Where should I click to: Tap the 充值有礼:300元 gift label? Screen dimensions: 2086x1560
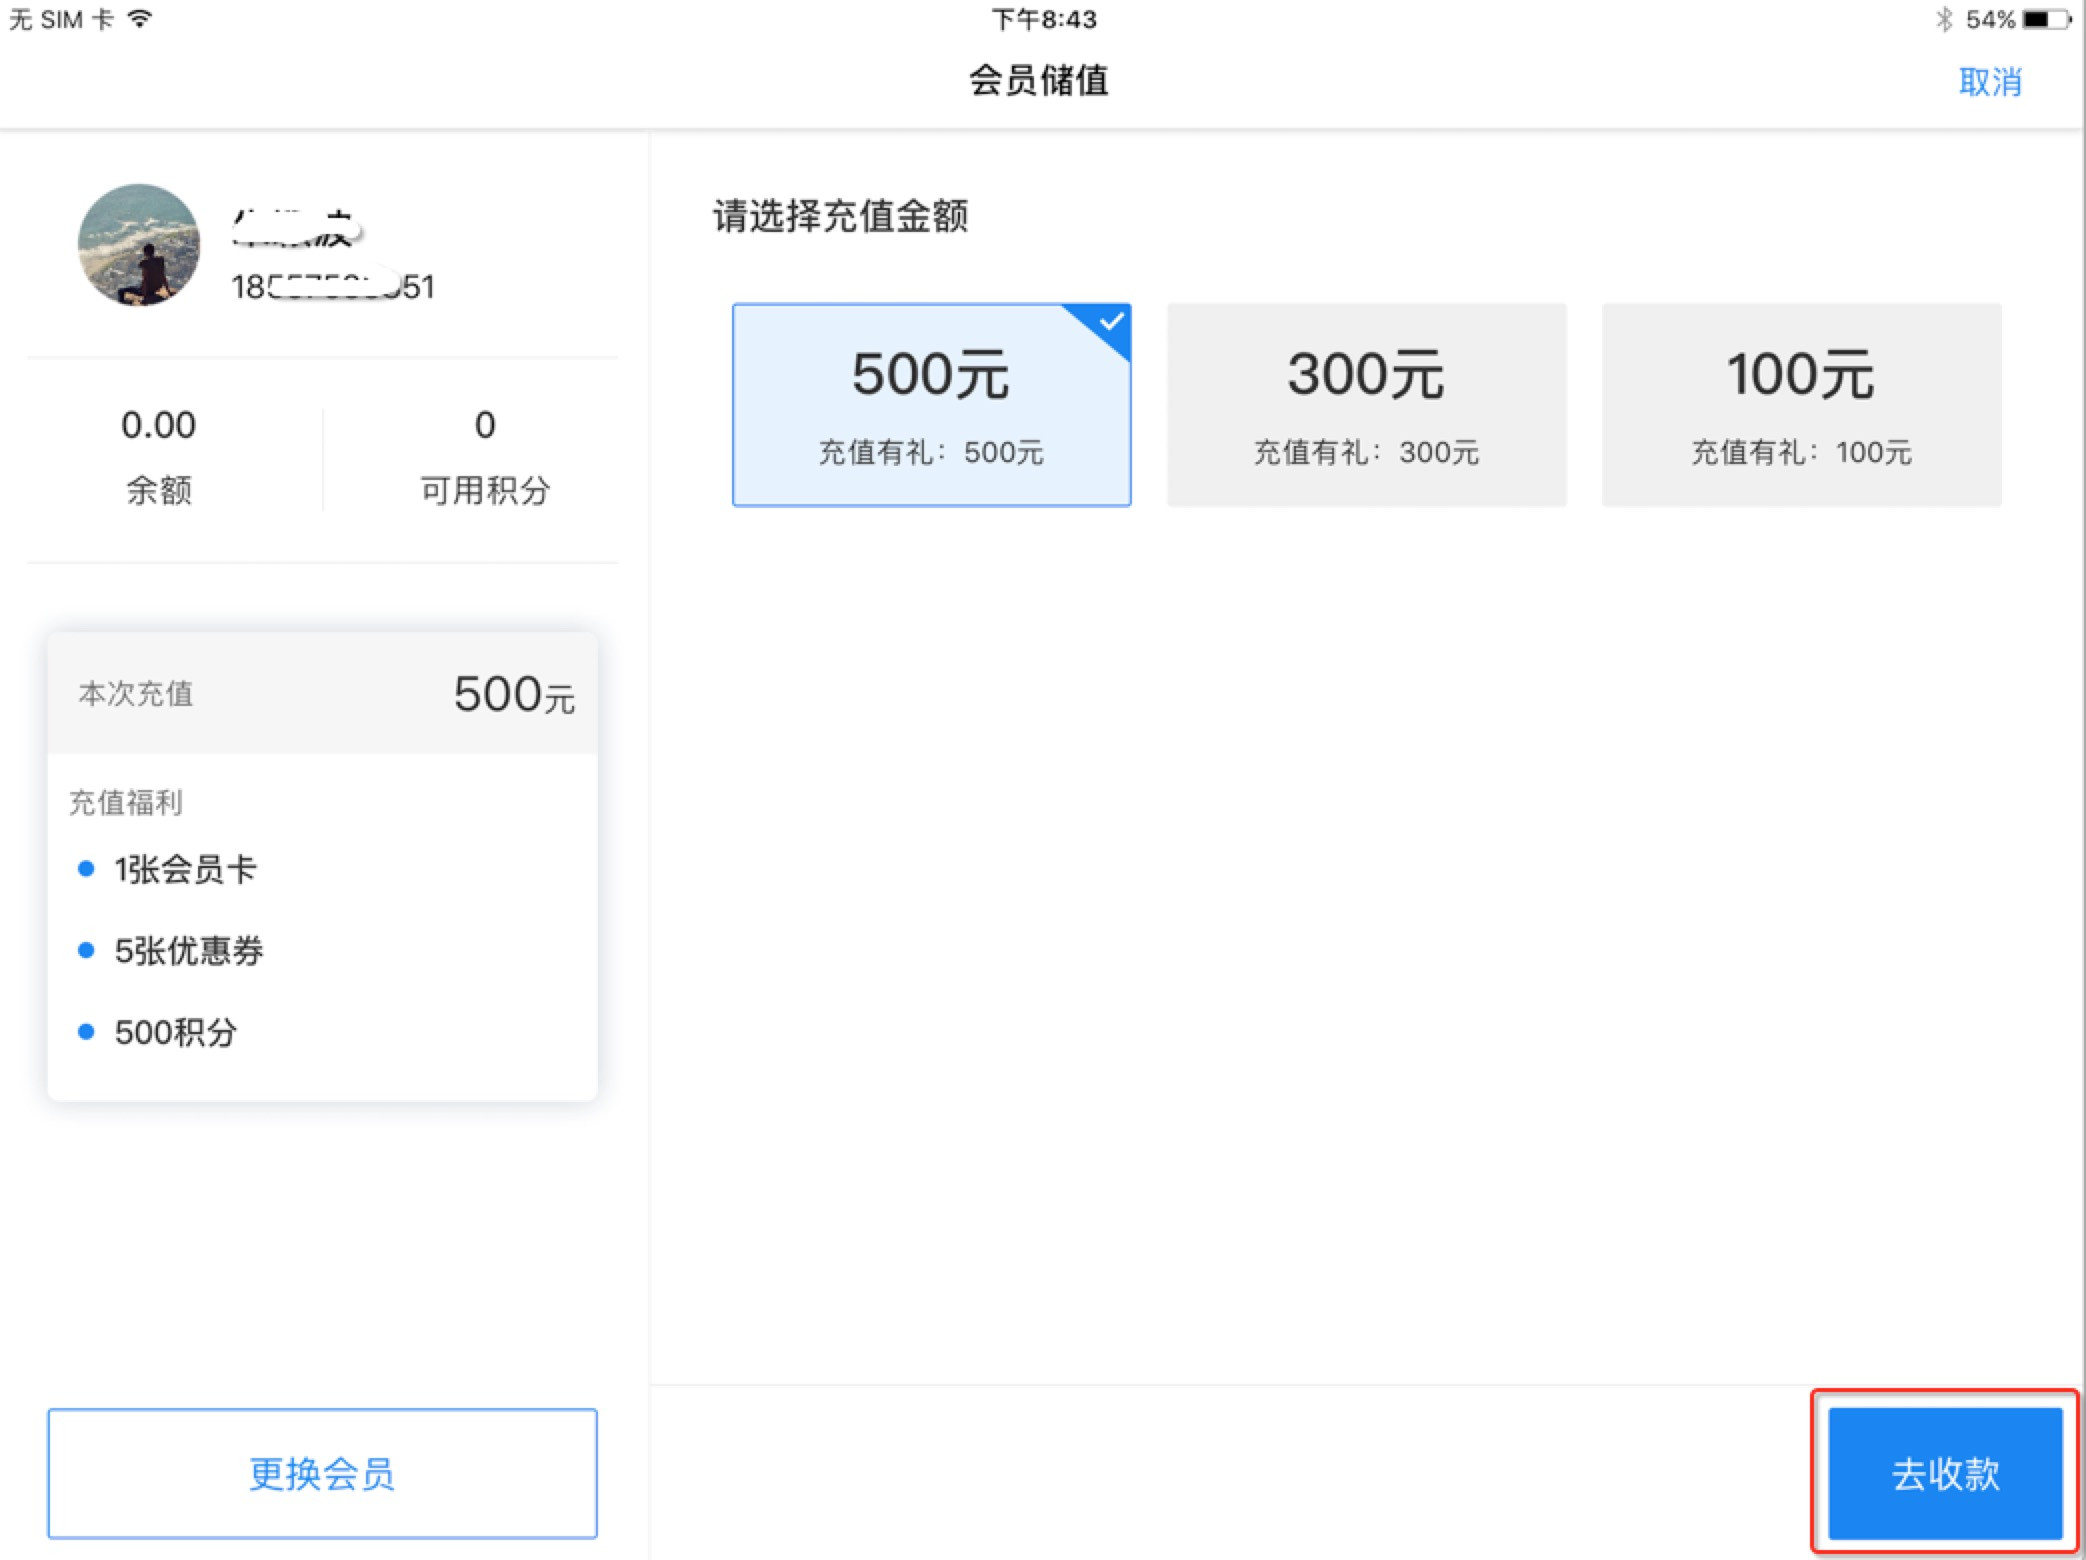point(1366,452)
